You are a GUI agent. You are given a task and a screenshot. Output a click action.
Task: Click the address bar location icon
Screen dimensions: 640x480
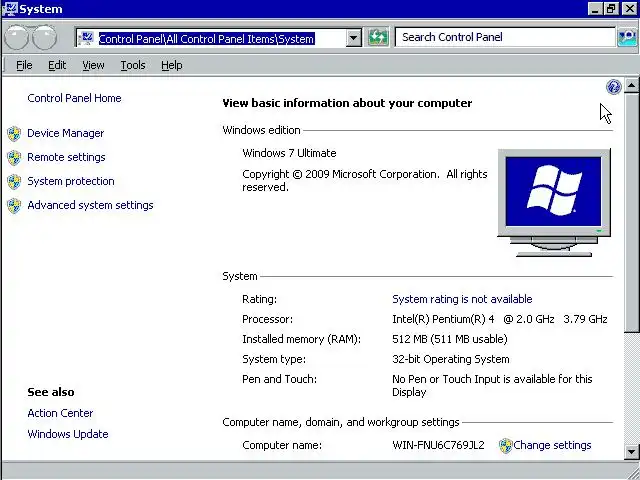[86, 38]
